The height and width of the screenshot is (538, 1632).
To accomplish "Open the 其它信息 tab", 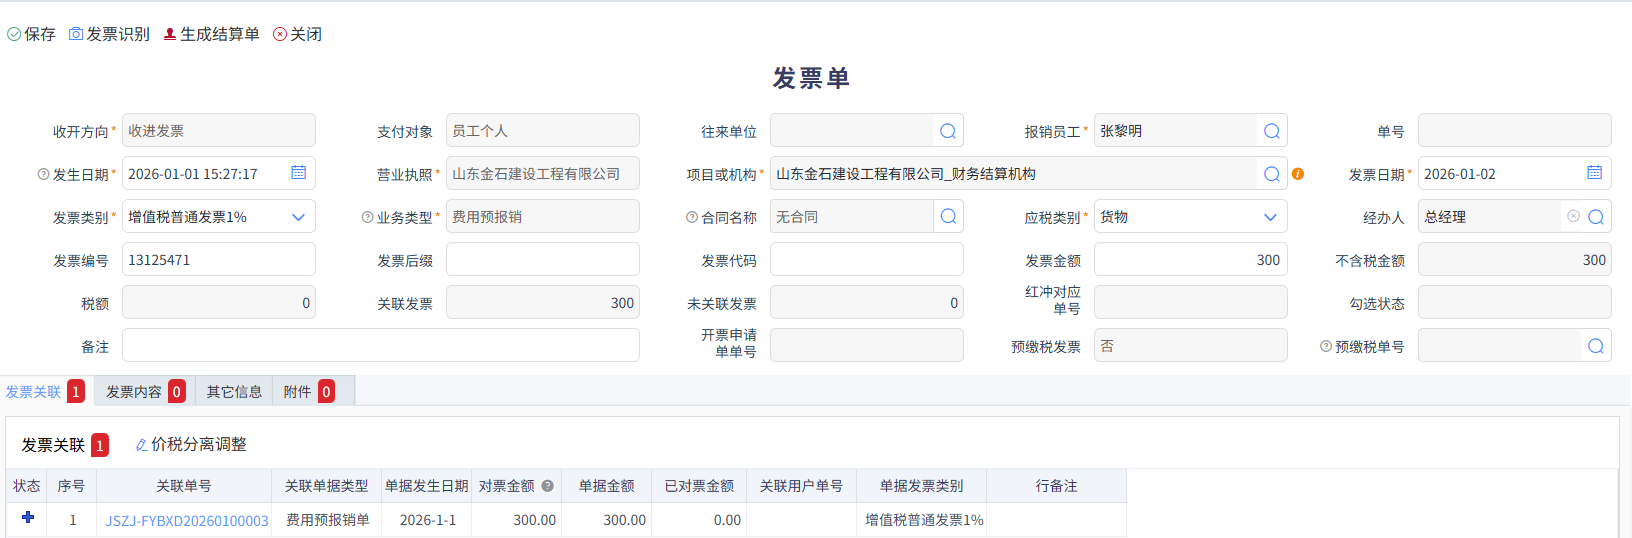I will tap(234, 392).
